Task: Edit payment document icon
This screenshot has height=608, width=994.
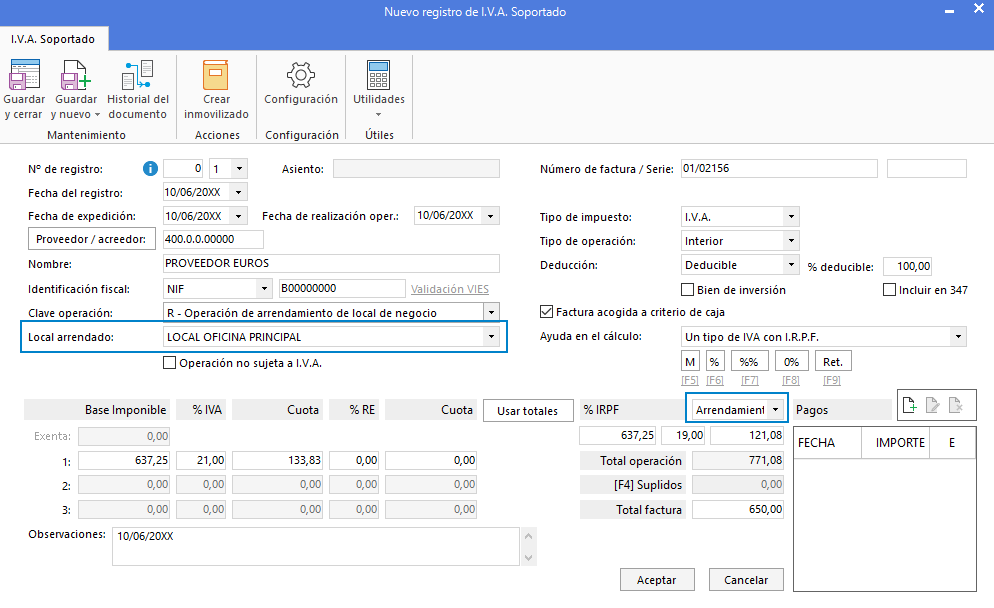Action: (x=932, y=404)
